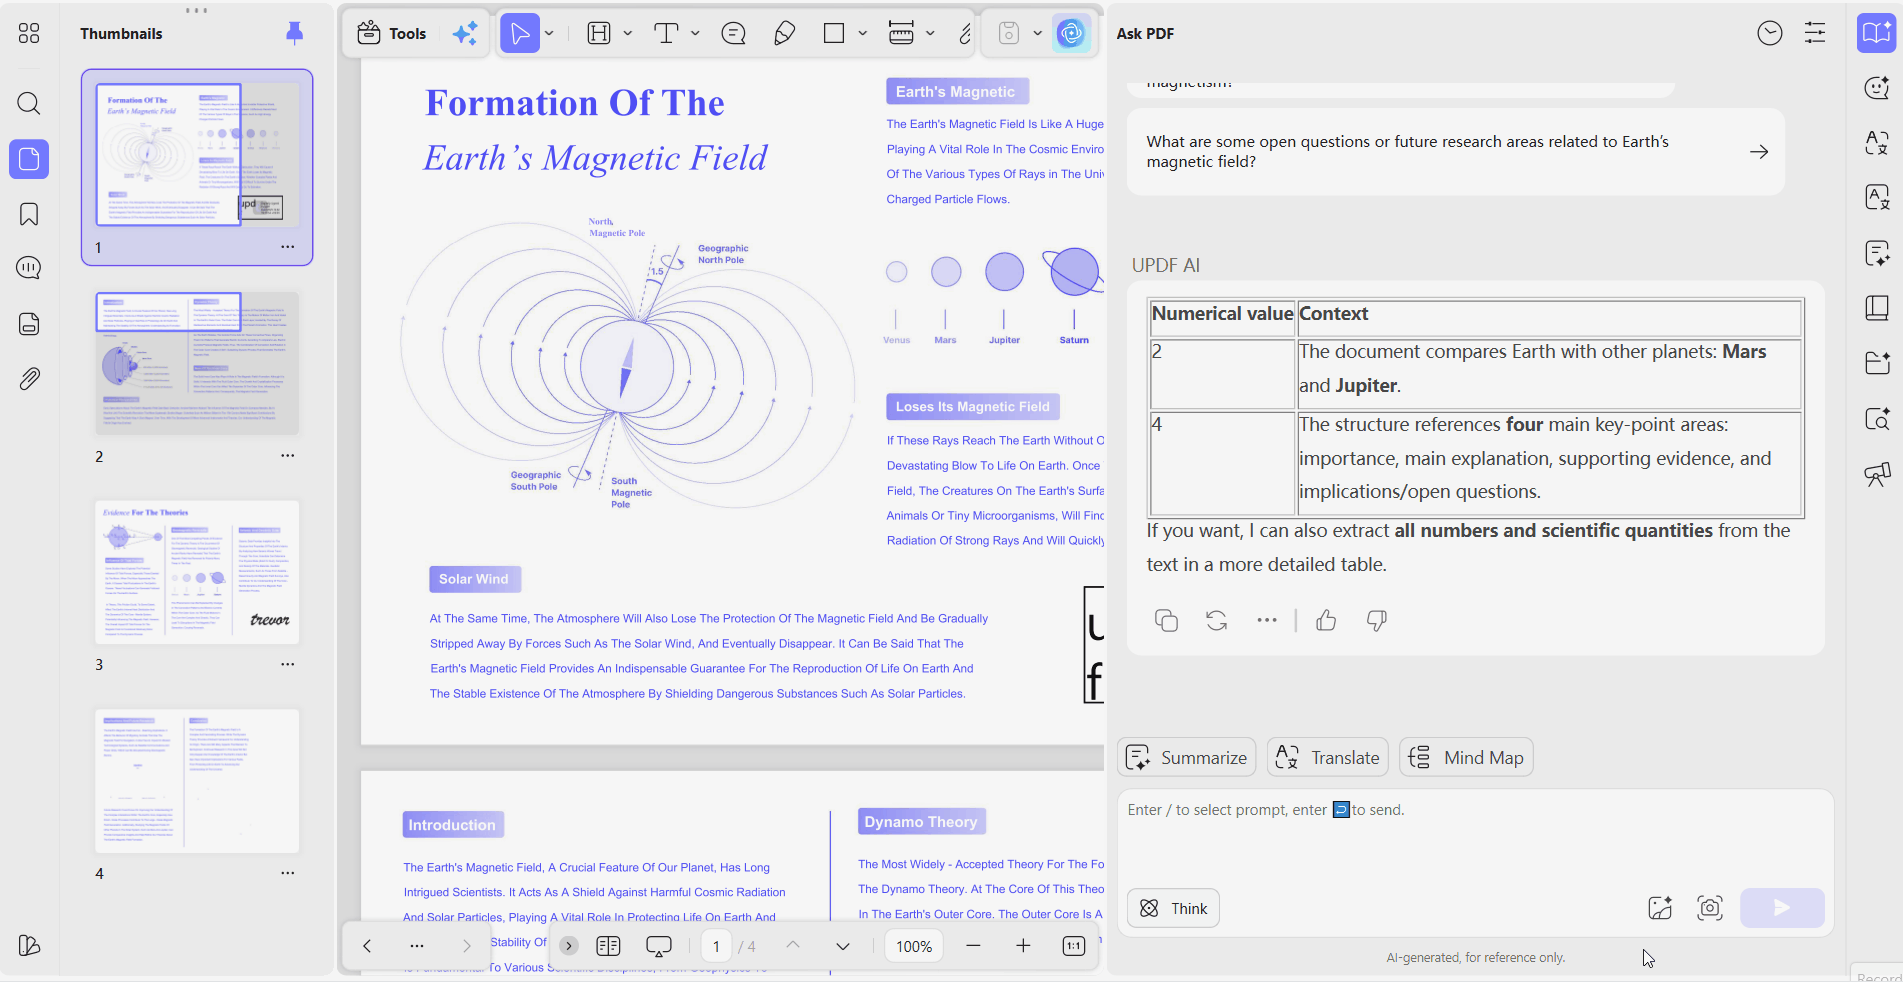Open the chat history clock icon

1770,33
